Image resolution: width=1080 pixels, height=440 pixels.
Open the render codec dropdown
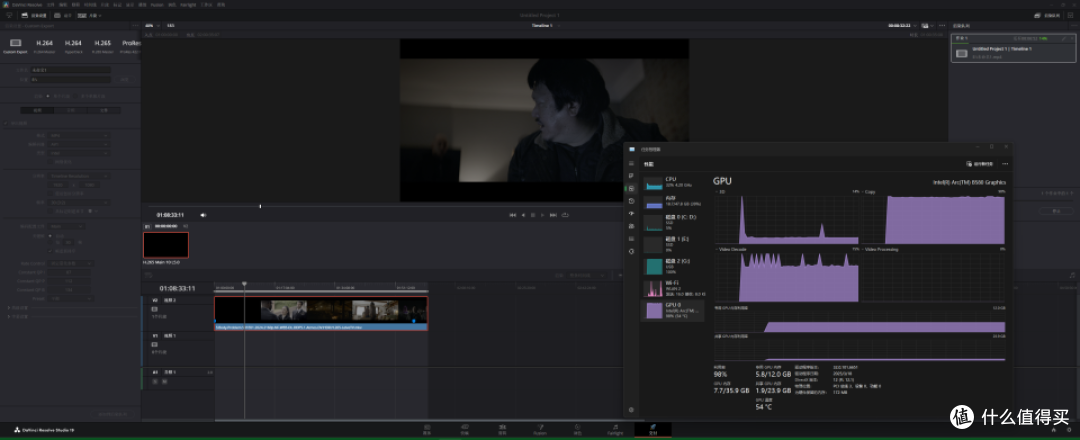pyautogui.click(x=78, y=144)
